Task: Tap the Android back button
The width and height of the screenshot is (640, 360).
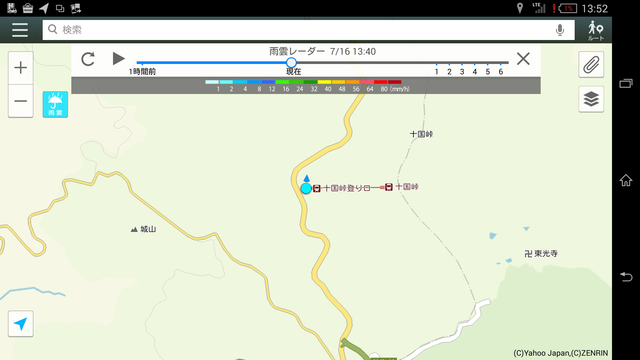Action: click(626, 277)
